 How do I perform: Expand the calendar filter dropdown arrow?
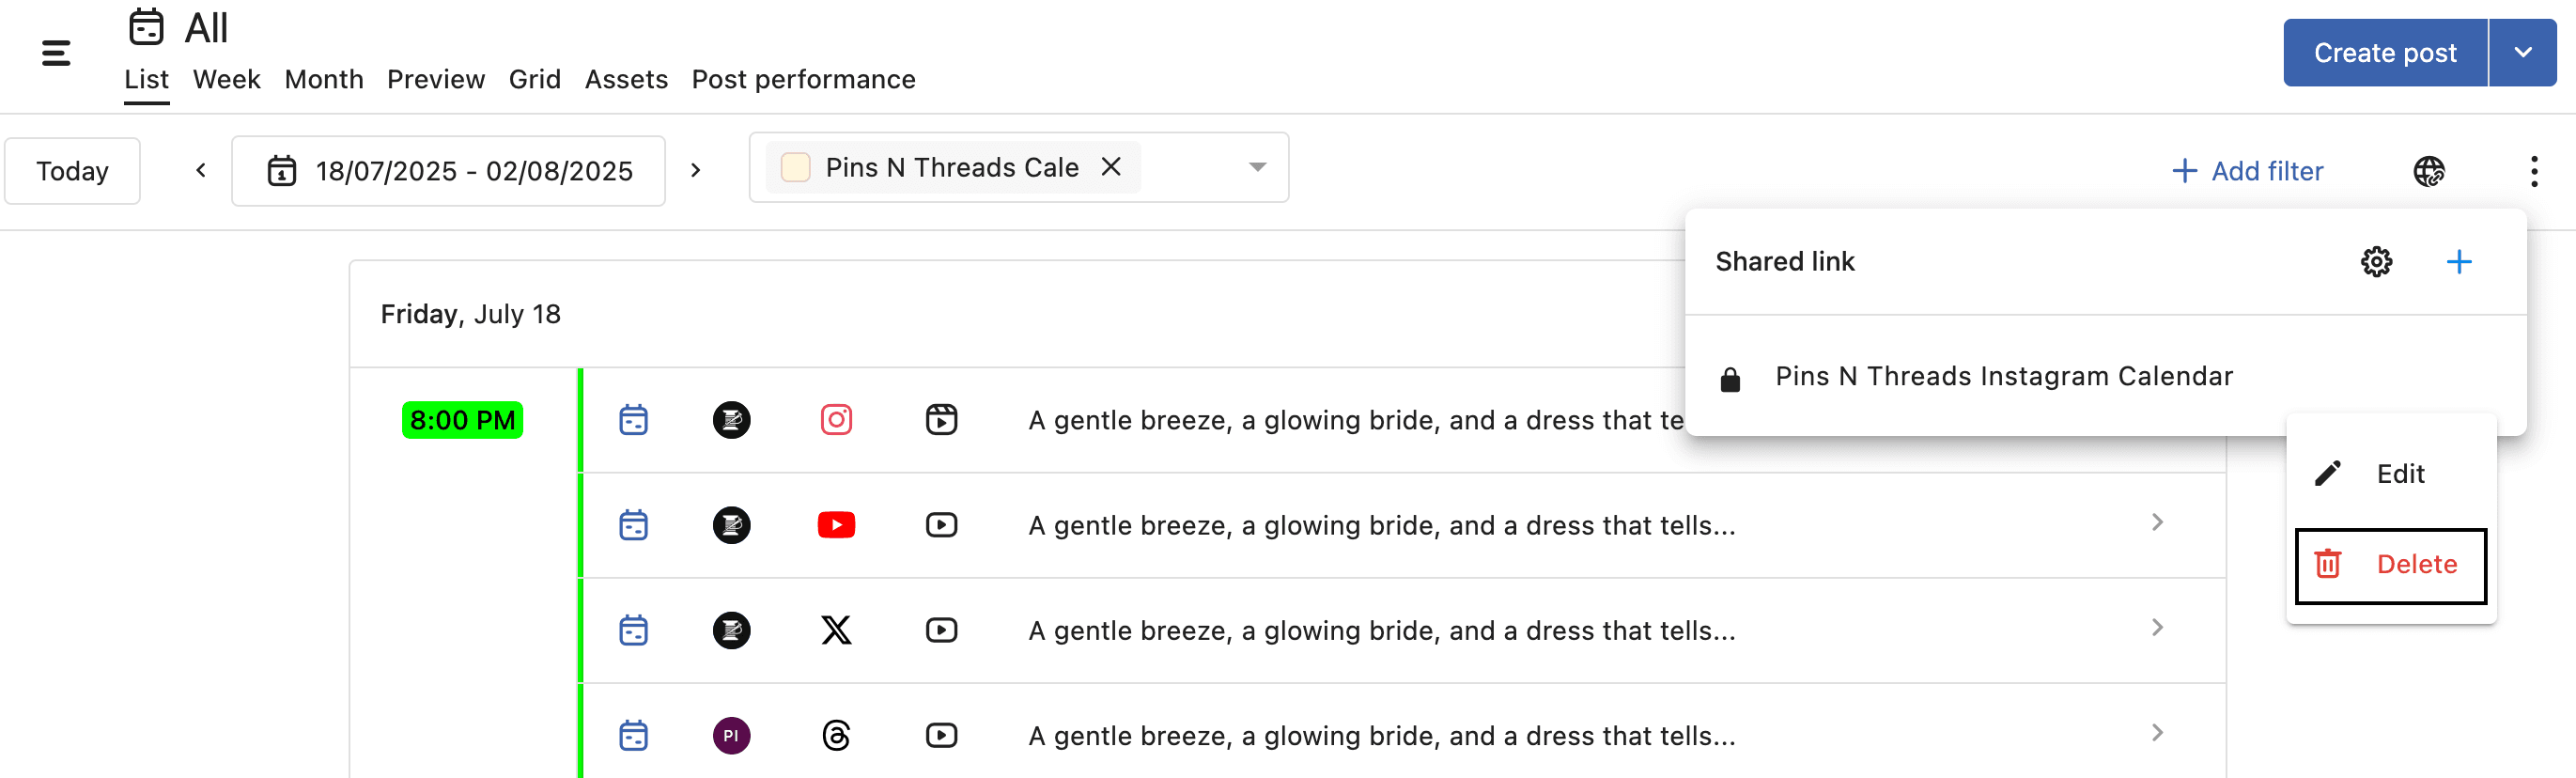pos(1257,167)
